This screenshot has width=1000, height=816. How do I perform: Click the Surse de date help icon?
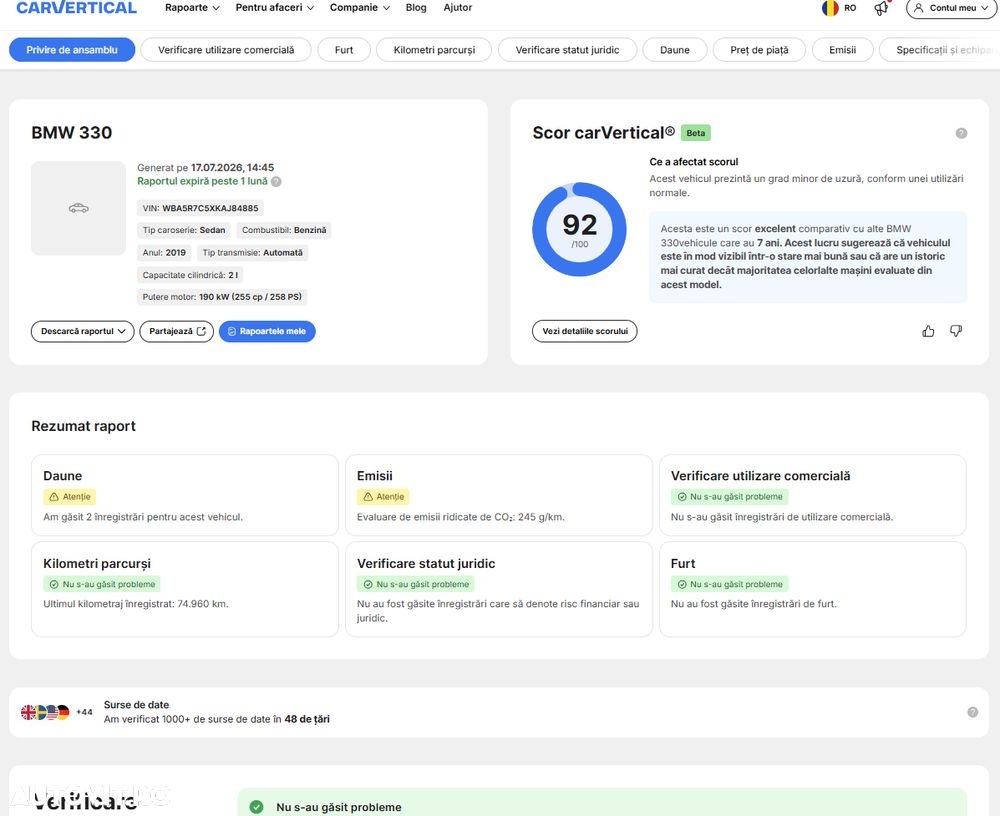(973, 712)
